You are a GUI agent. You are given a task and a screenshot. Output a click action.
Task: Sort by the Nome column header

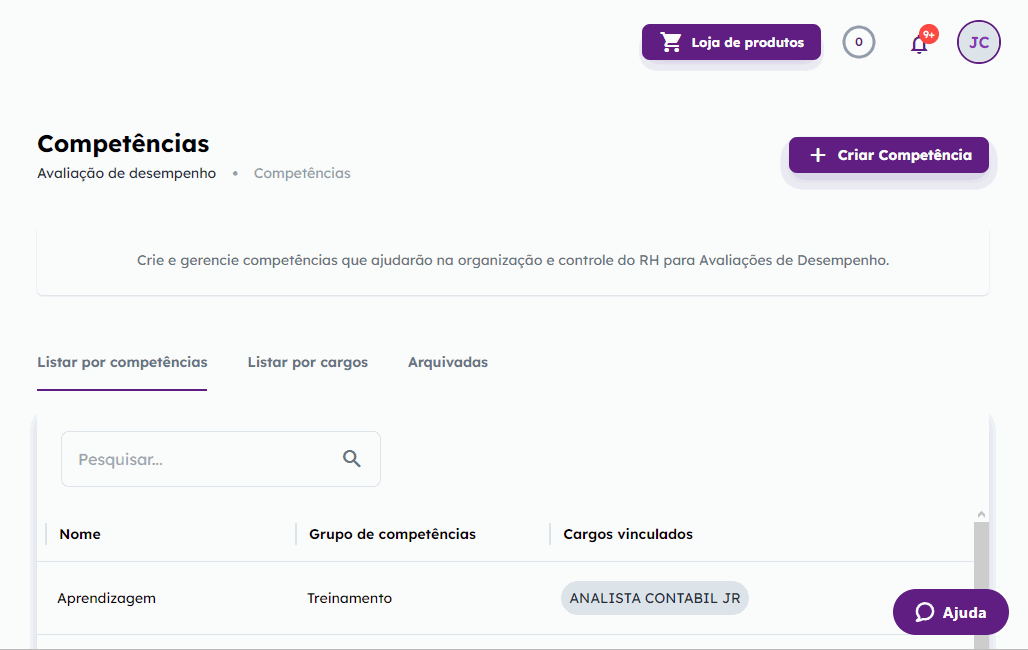(x=80, y=534)
